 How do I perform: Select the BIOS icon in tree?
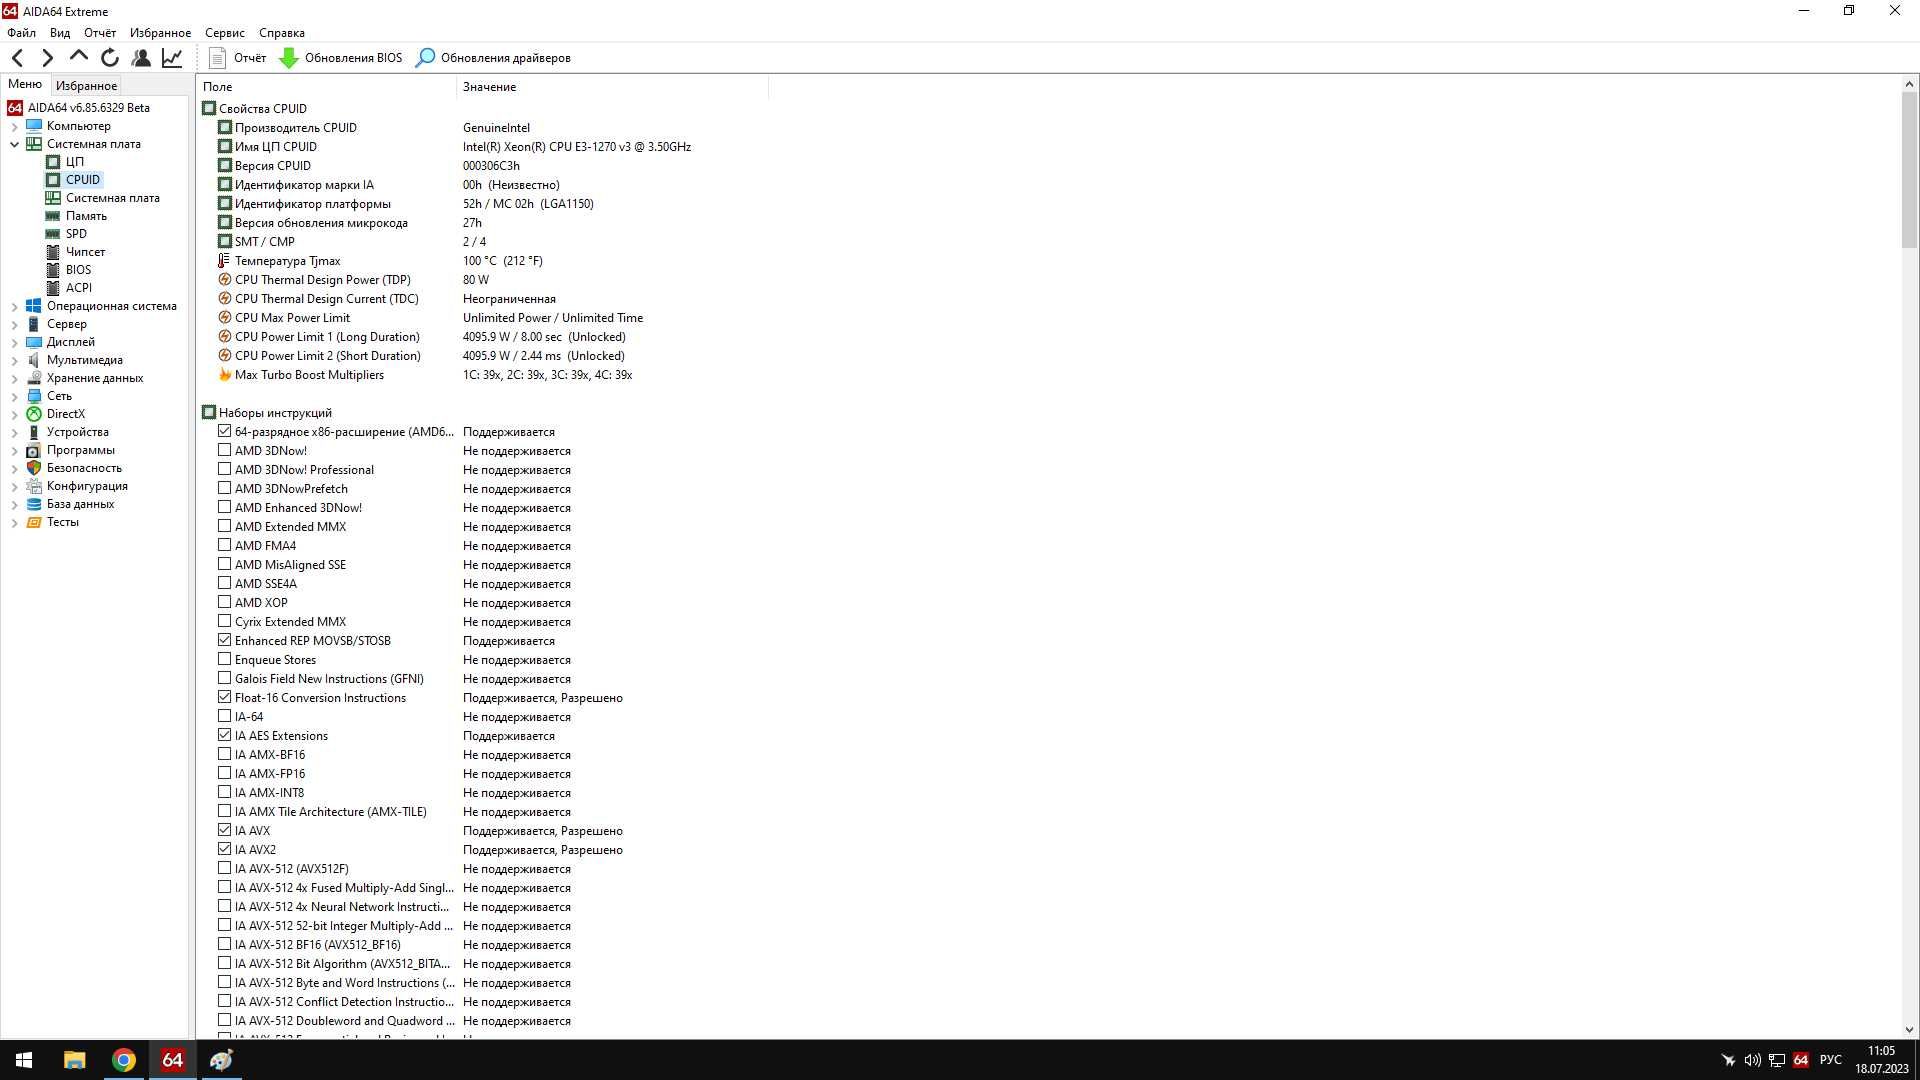(53, 270)
